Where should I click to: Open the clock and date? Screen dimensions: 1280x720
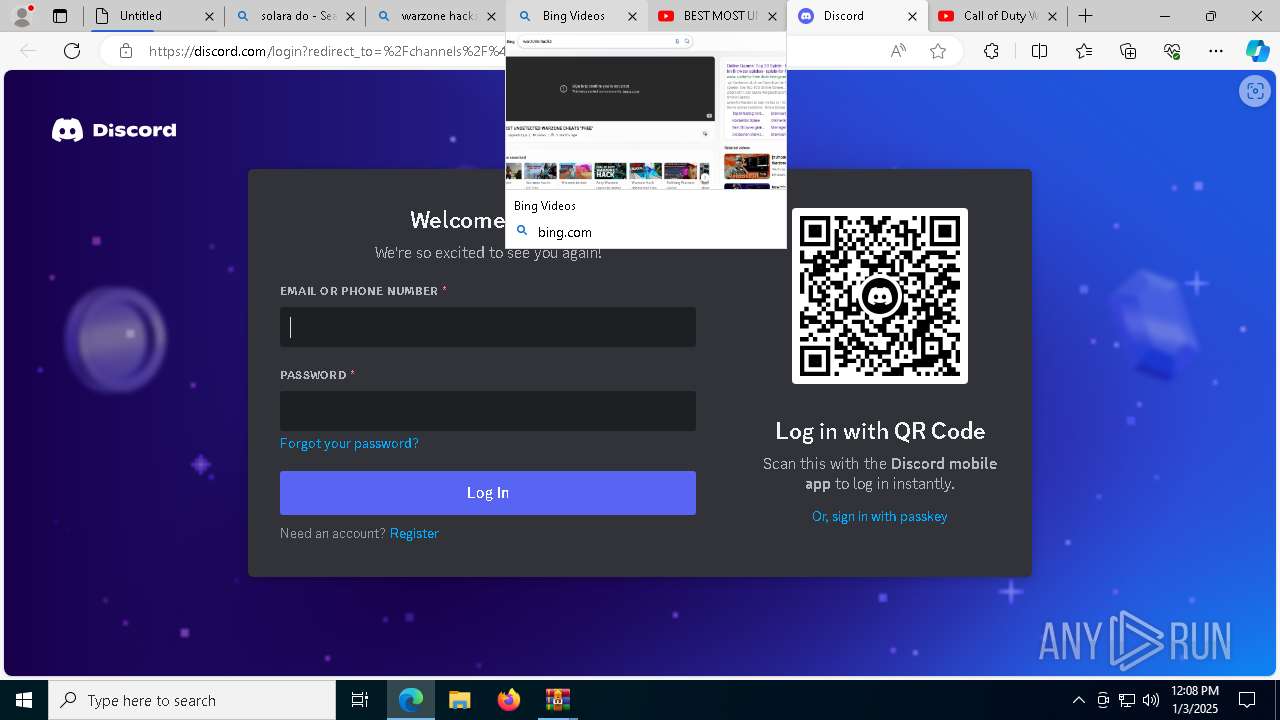tap(1194, 700)
